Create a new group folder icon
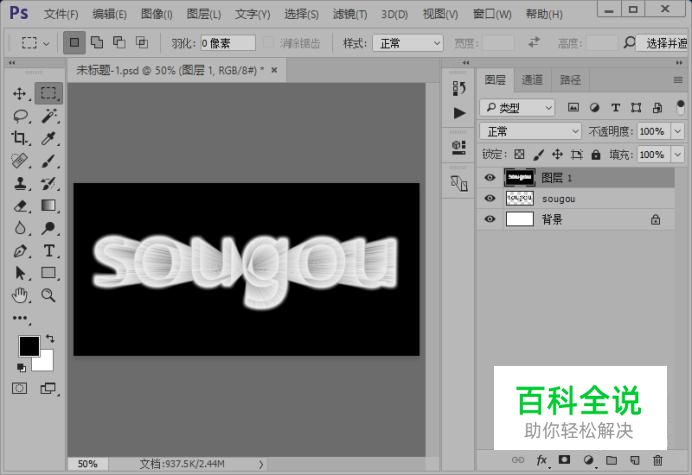 coord(612,460)
